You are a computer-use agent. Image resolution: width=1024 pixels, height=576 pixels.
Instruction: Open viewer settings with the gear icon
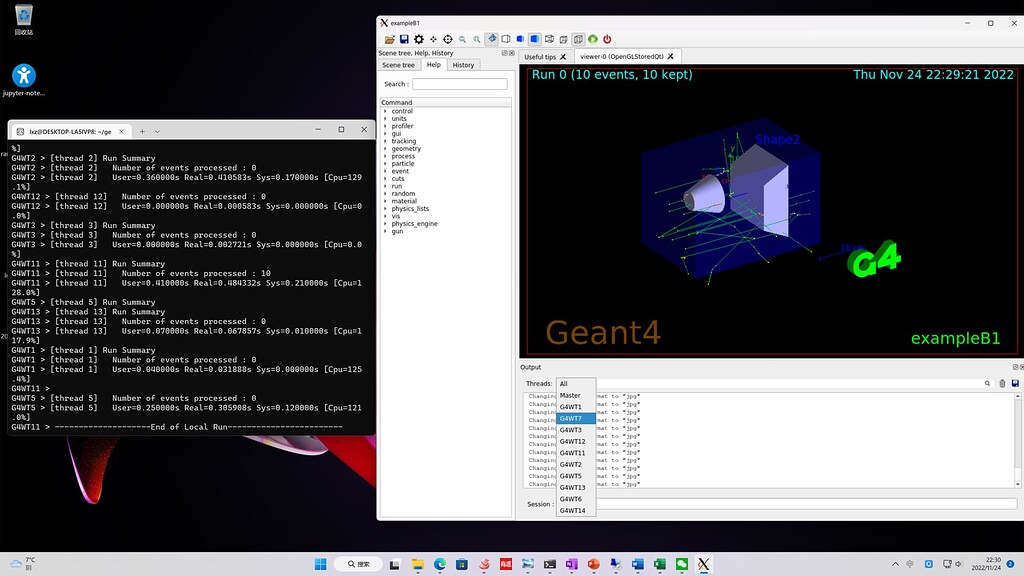click(419, 39)
